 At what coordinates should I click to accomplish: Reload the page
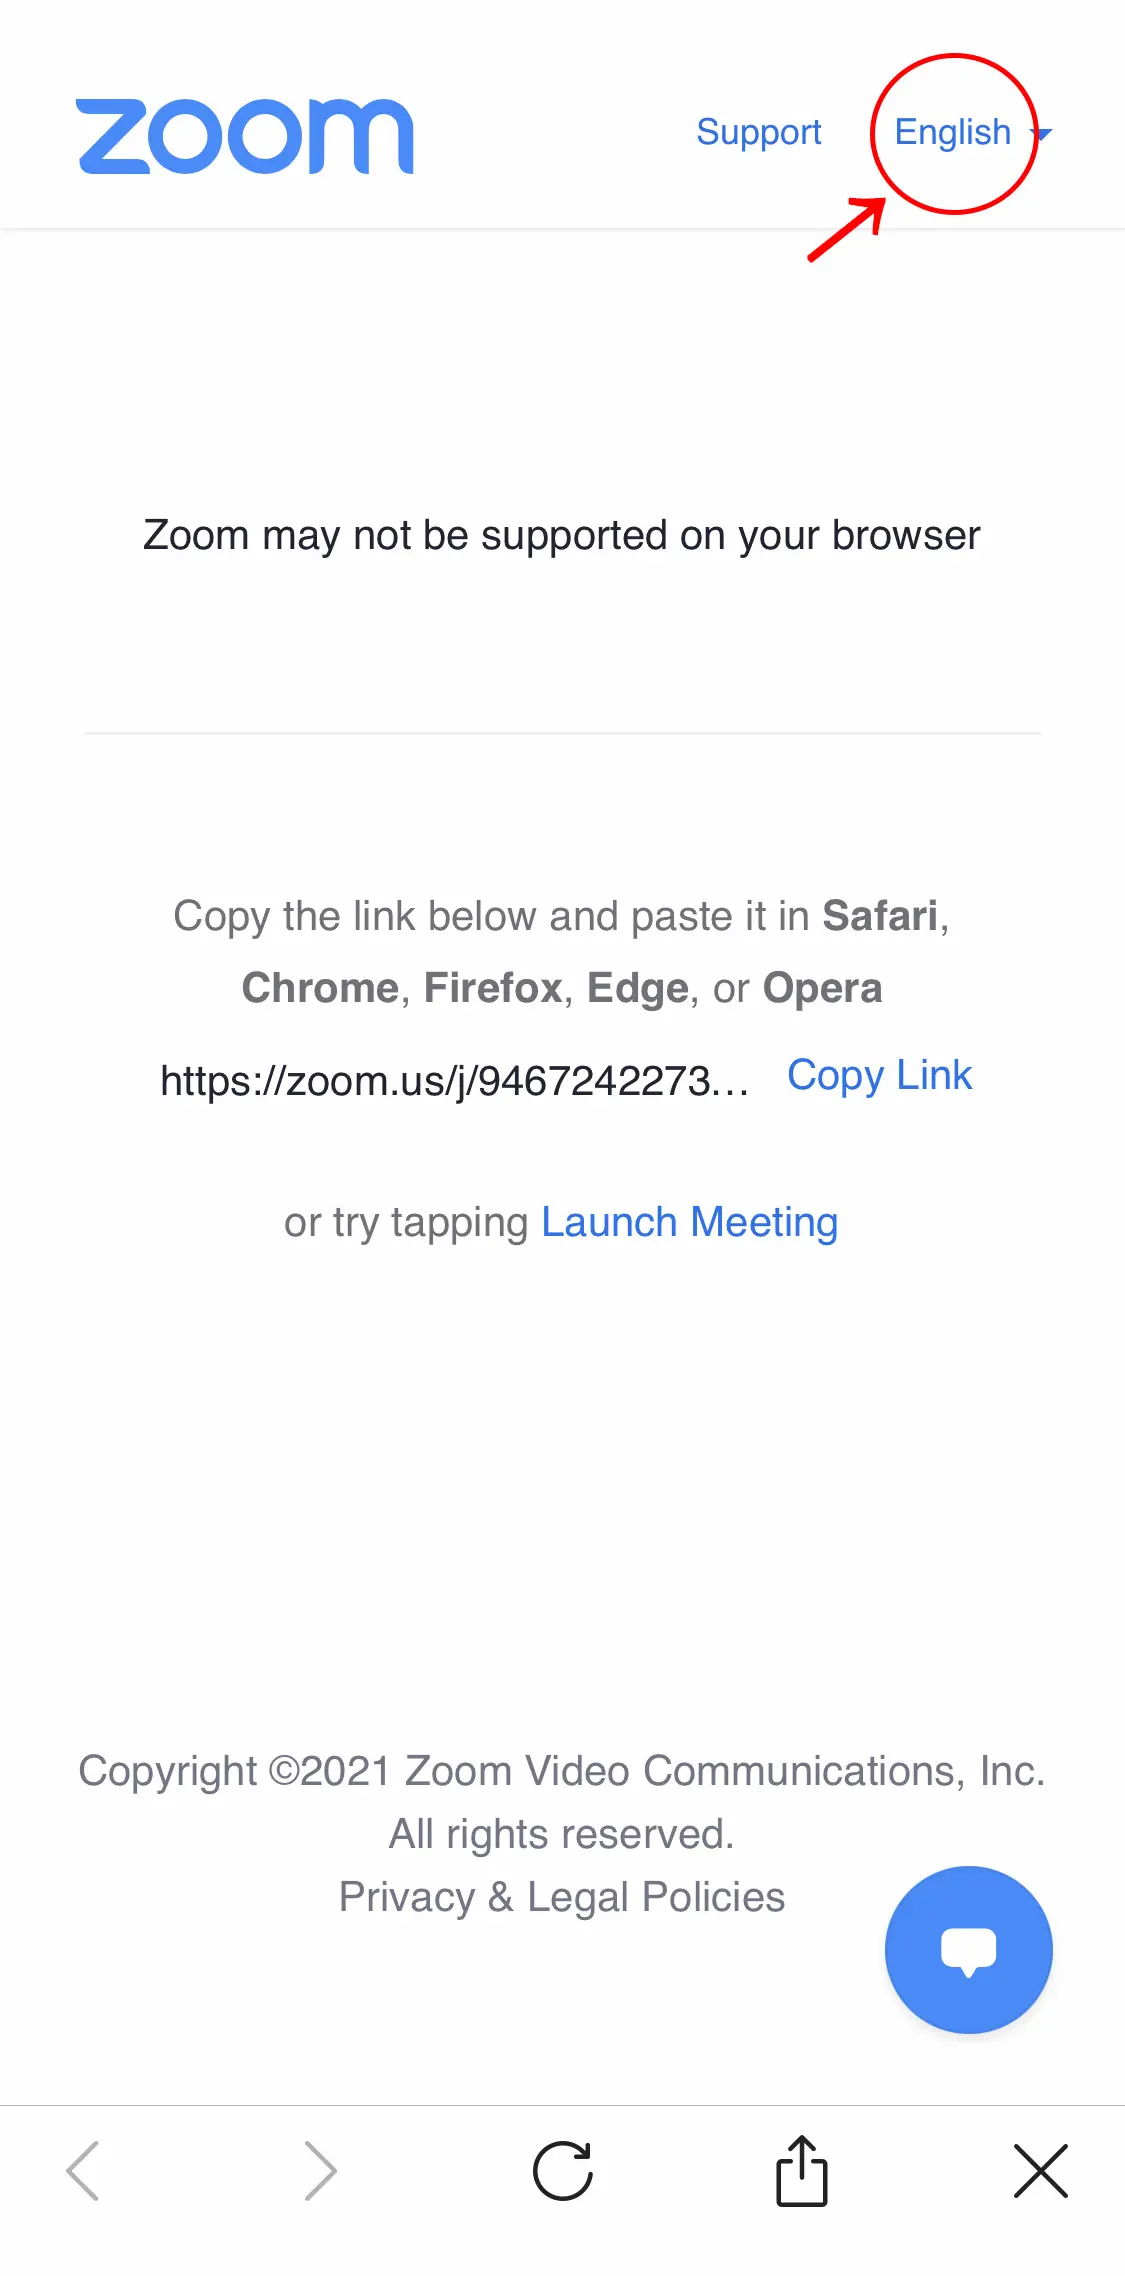[562, 2170]
